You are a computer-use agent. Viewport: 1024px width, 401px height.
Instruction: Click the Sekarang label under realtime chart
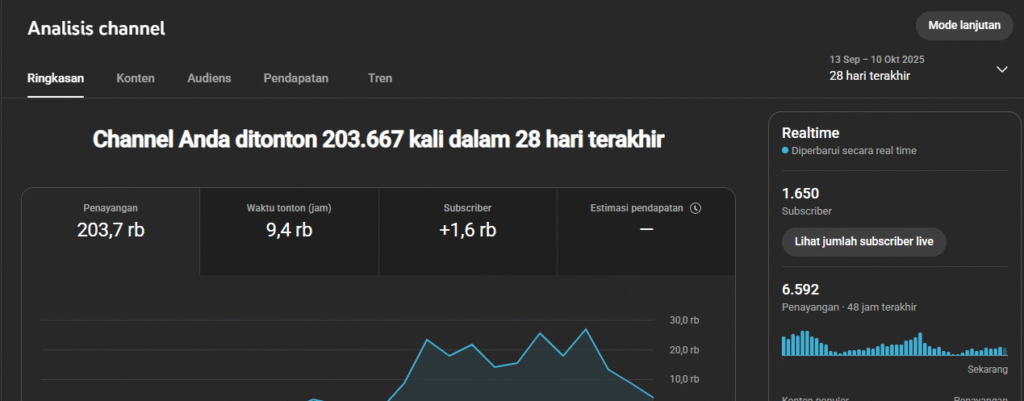pos(987,369)
